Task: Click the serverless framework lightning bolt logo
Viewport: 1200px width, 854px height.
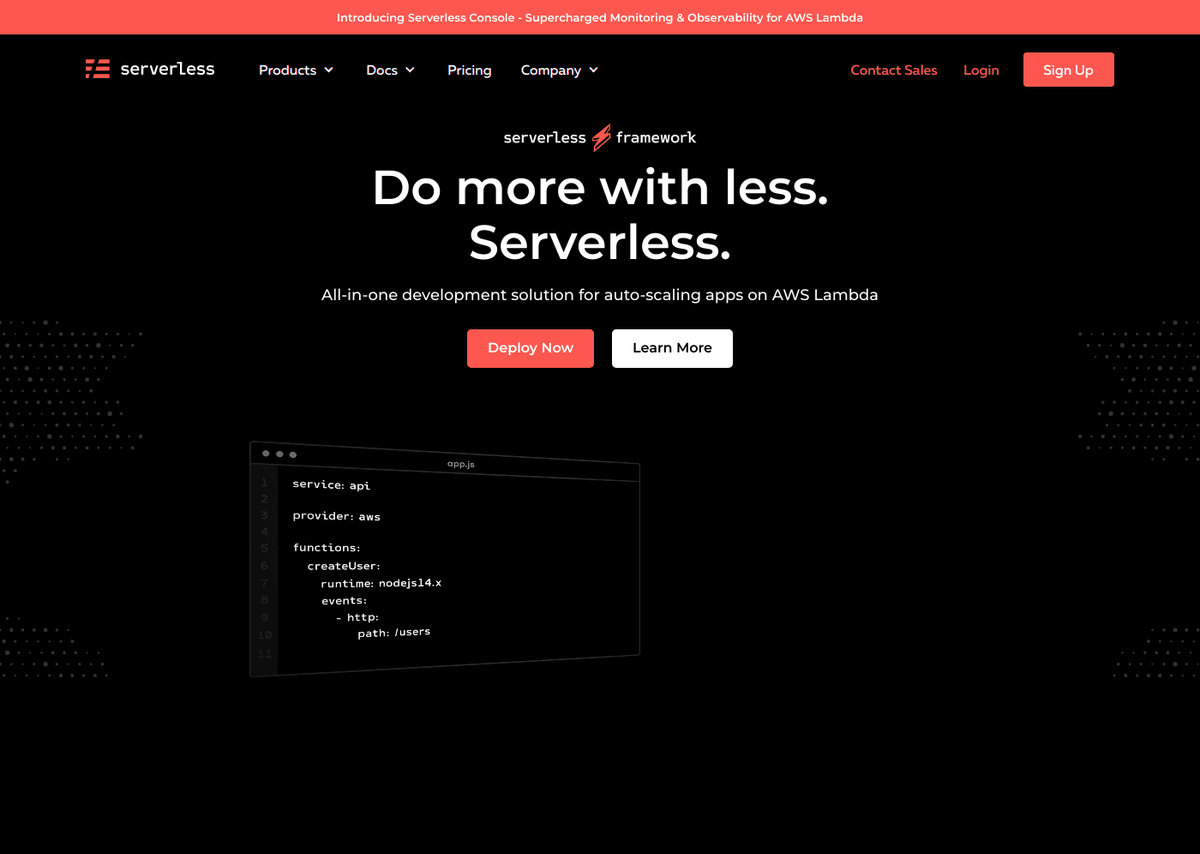Action: (601, 138)
